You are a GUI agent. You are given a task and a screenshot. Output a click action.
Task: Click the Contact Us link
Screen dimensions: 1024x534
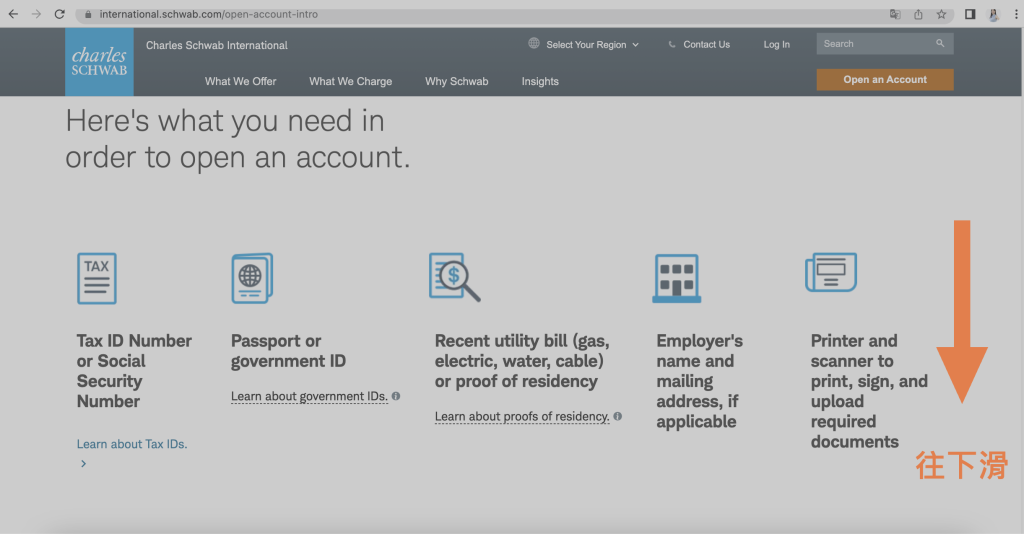pyautogui.click(x=707, y=44)
